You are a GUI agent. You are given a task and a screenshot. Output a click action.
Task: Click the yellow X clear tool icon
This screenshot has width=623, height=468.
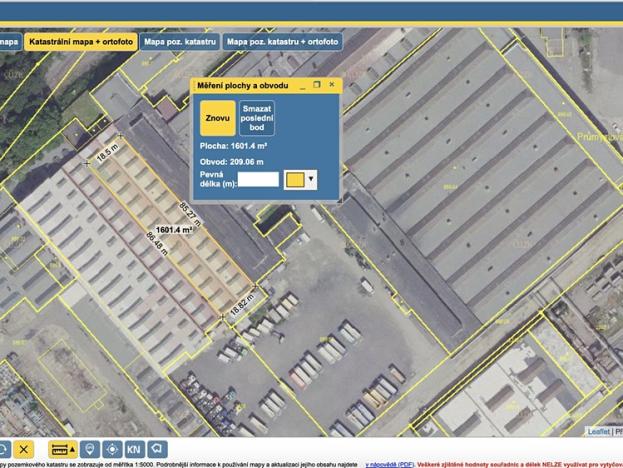point(25,449)
